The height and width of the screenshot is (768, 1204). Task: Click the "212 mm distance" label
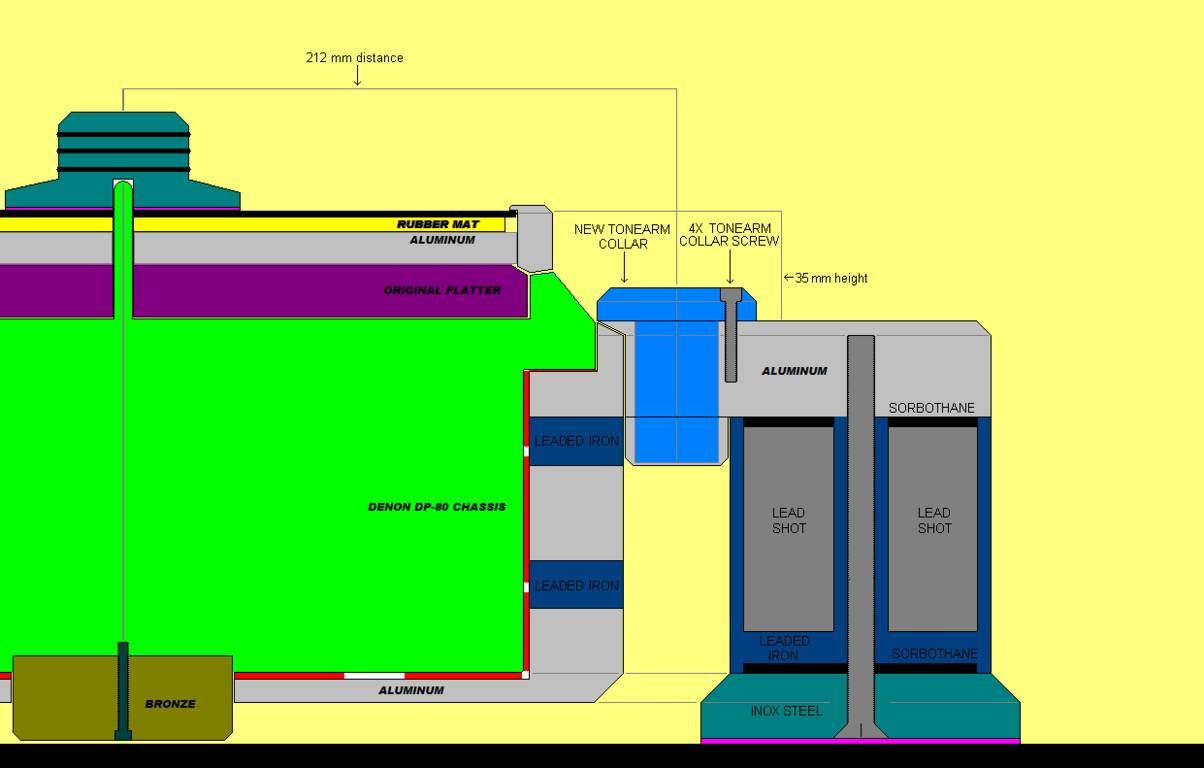point(355,58)
